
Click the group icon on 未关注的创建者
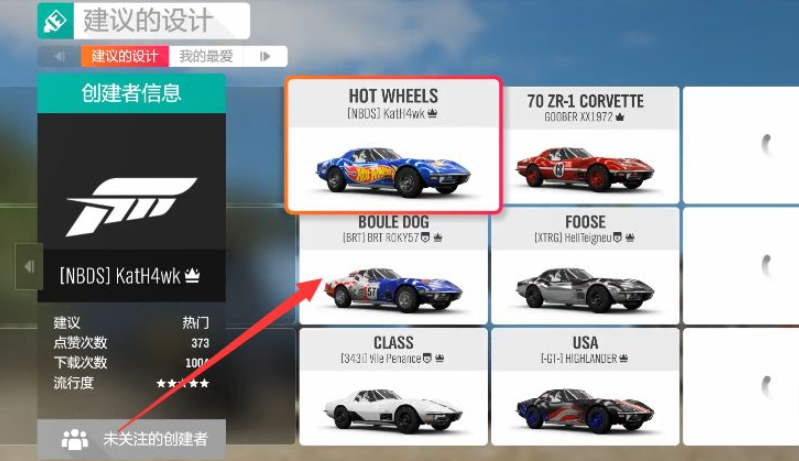pyautogui.click(x=75, y=439)
